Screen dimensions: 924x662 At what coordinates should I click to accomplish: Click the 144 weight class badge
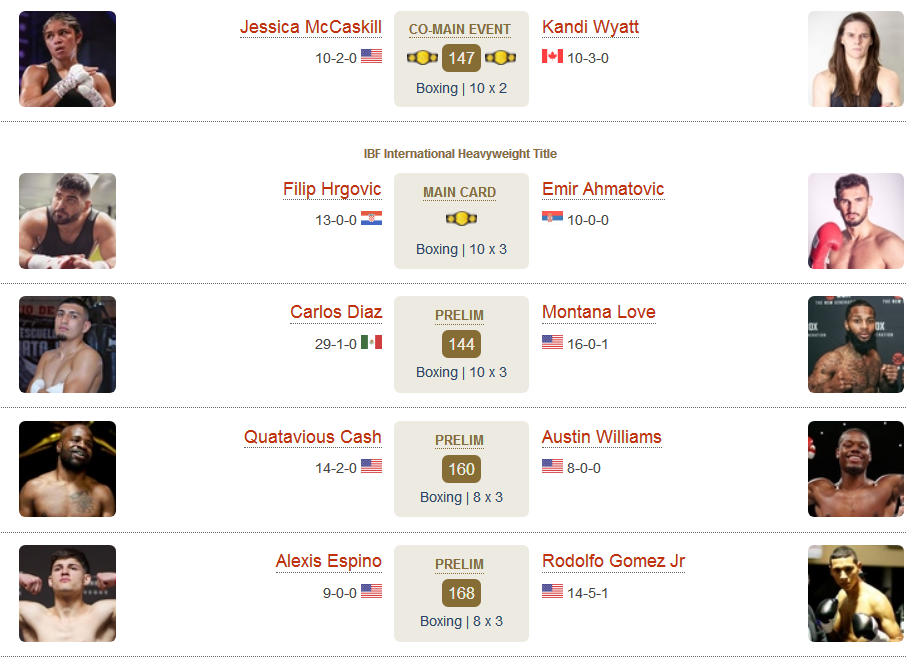click(x=461, y=344)
